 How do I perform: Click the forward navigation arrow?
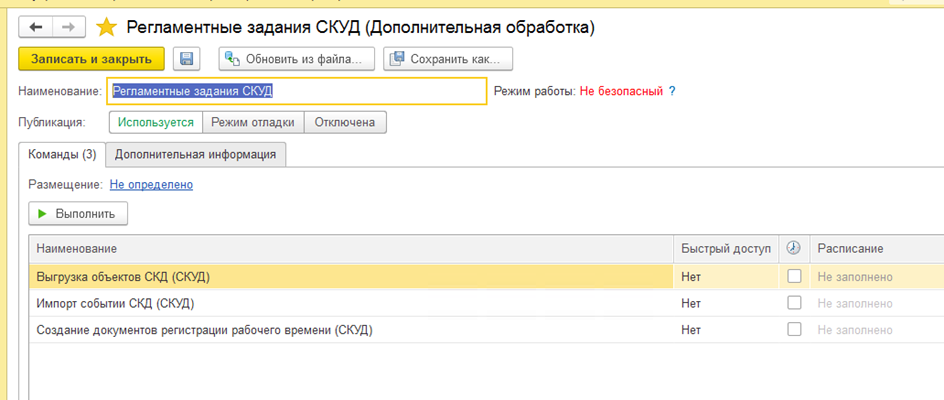tap(68, 27)
